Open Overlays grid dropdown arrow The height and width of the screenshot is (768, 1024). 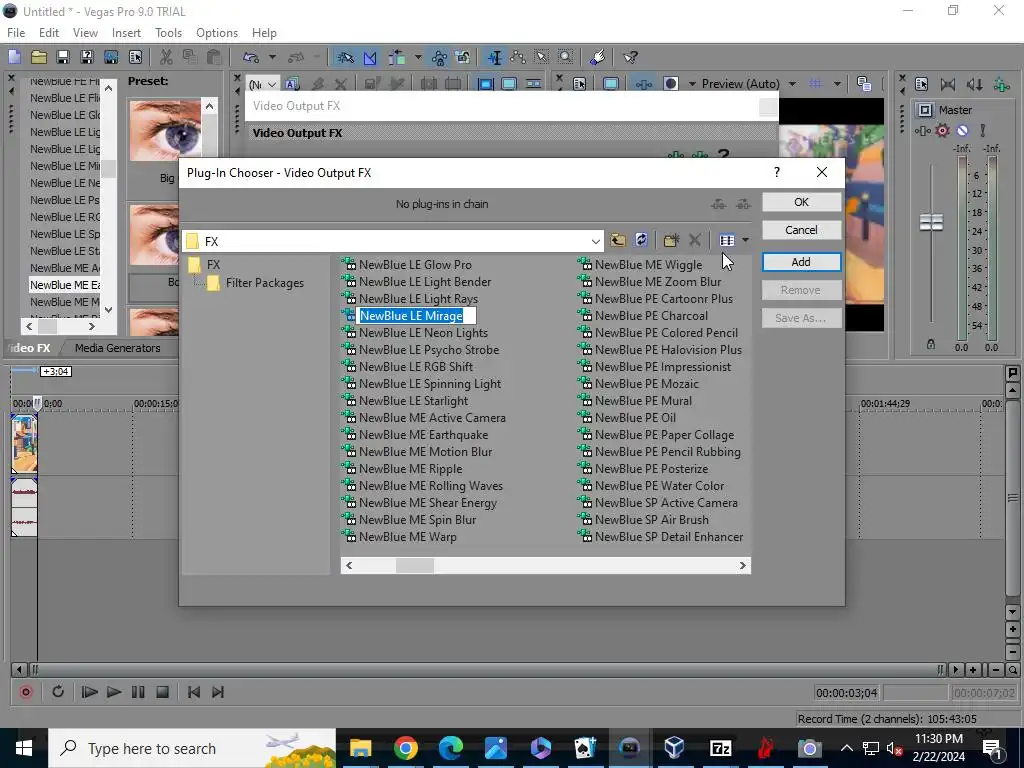click(x=837, y=84)
